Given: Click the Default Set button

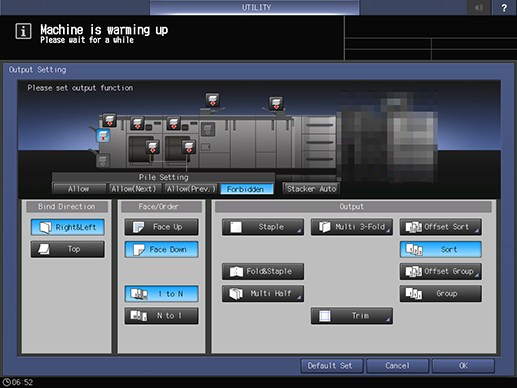Looking at the screenshot, I should [332, 366].
